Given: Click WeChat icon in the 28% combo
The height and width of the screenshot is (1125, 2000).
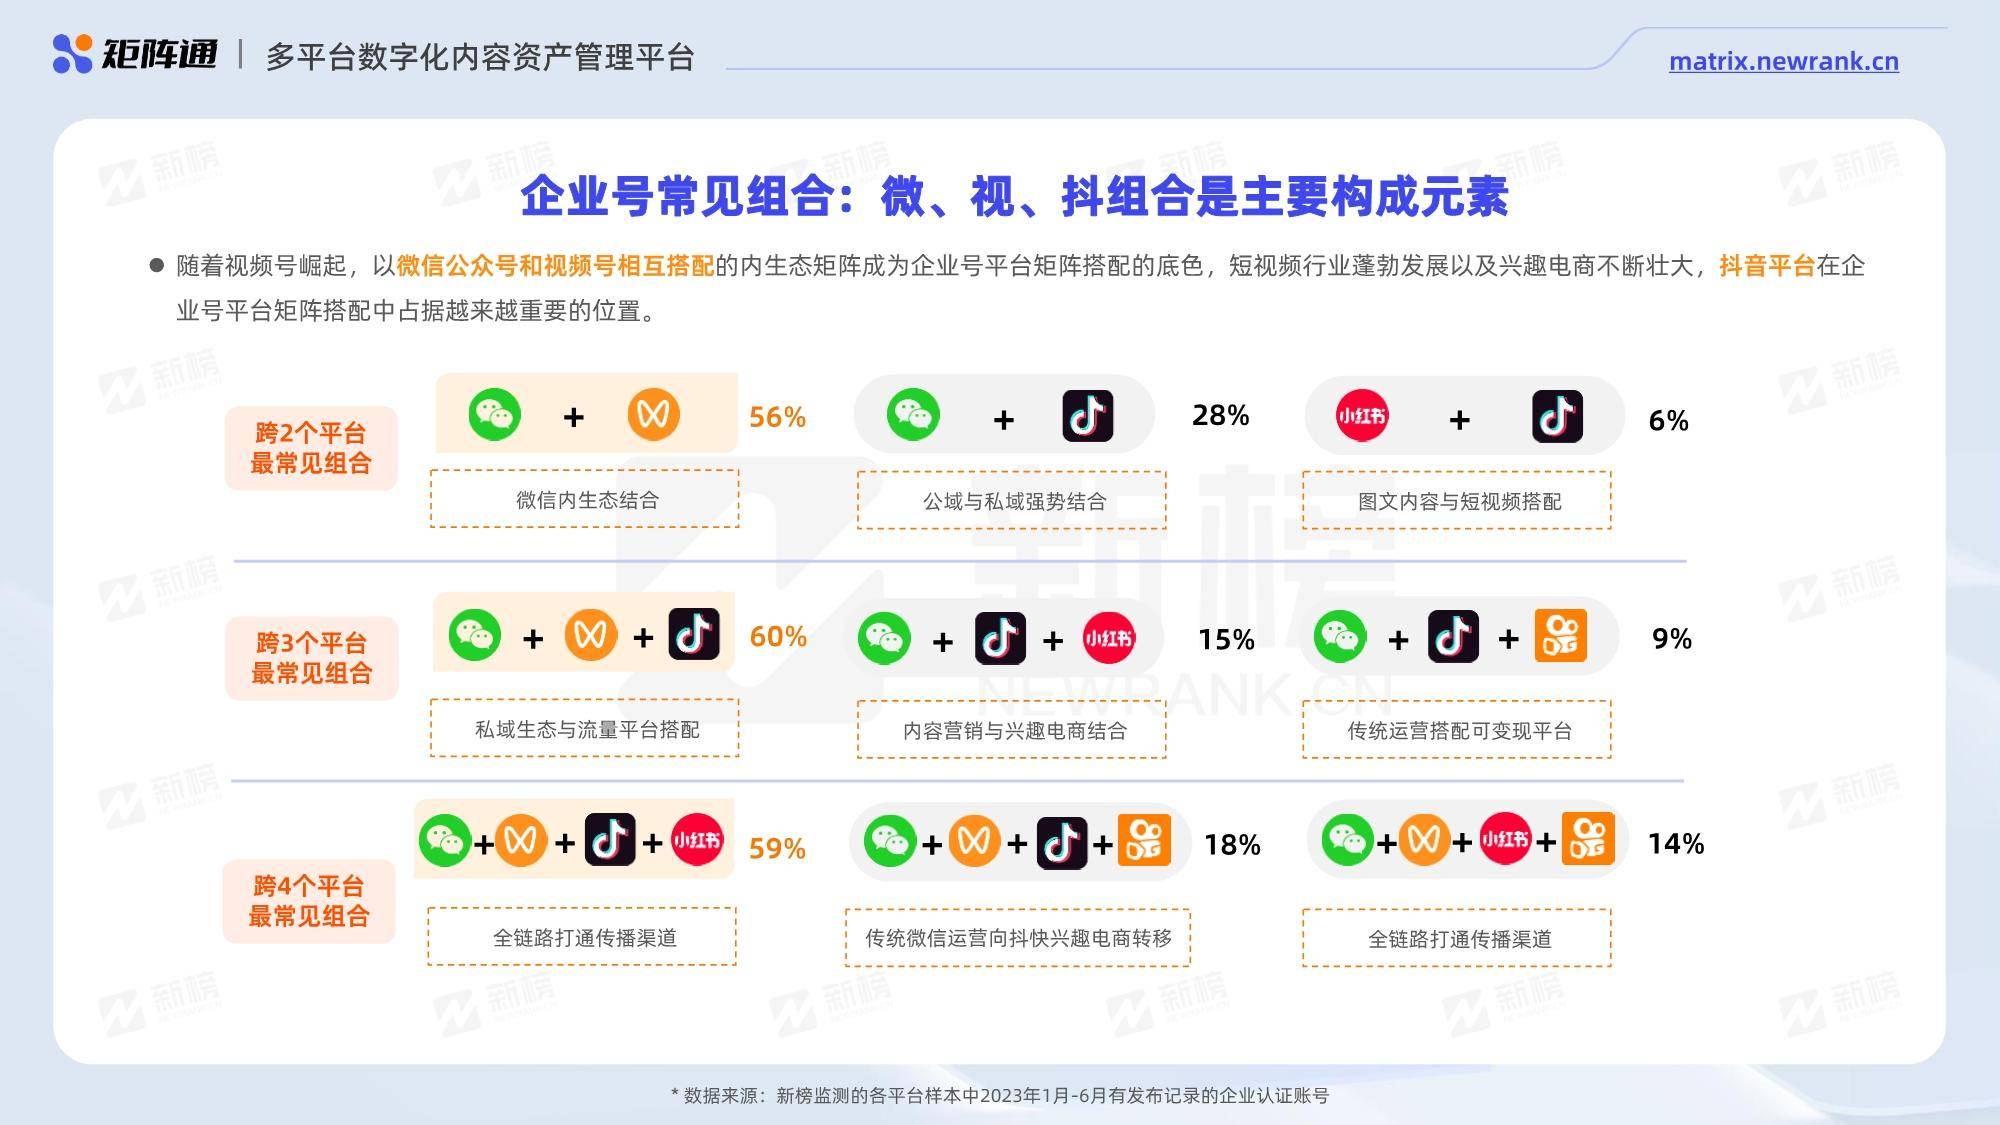Looking at the screenshot, I should (x=913, y=415).
